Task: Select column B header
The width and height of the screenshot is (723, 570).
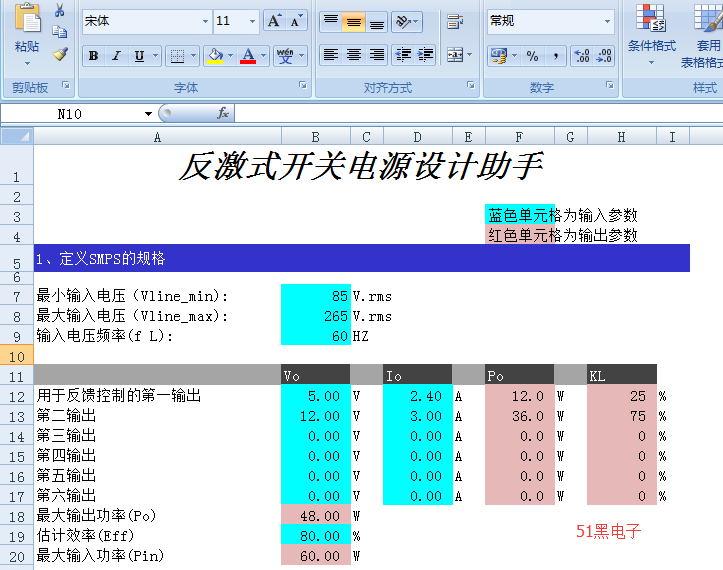Action: coord(316,136)
